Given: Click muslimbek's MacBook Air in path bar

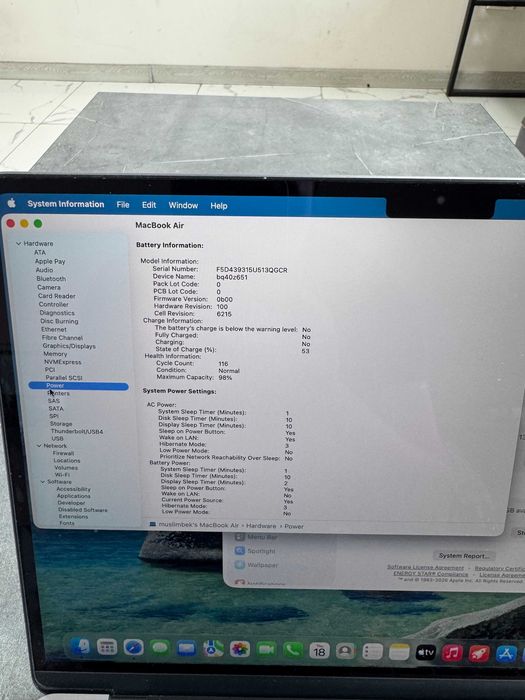Looking at the screenshot, I should 199,525.
